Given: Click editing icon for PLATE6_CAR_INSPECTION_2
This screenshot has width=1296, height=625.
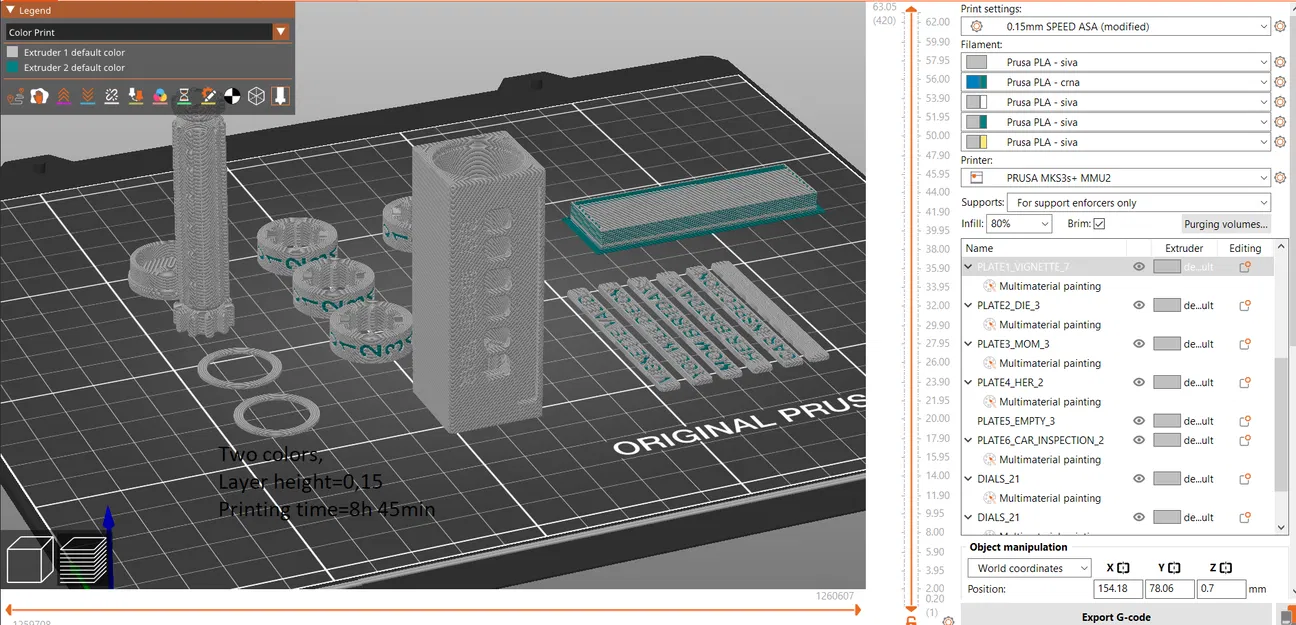Looking at the screenshot, I should click(x=1245, y=440).
